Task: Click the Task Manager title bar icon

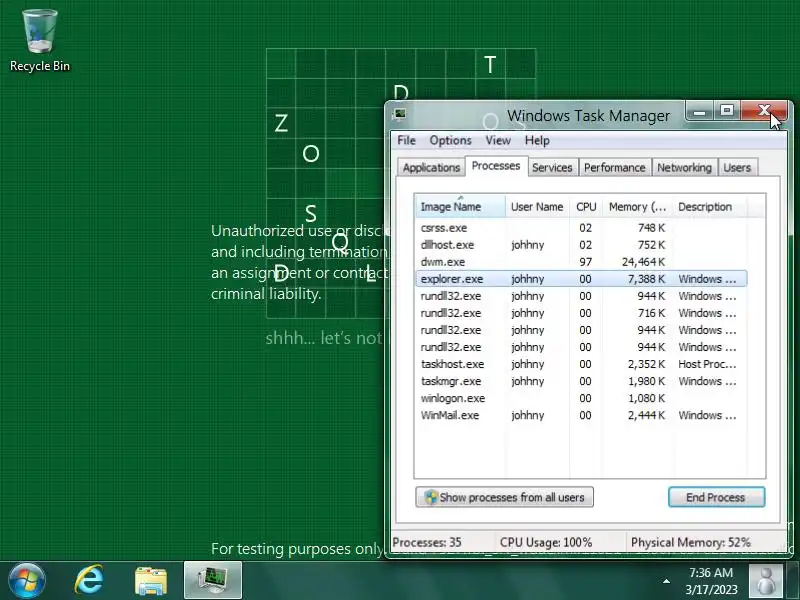Action: coord(399,114)
